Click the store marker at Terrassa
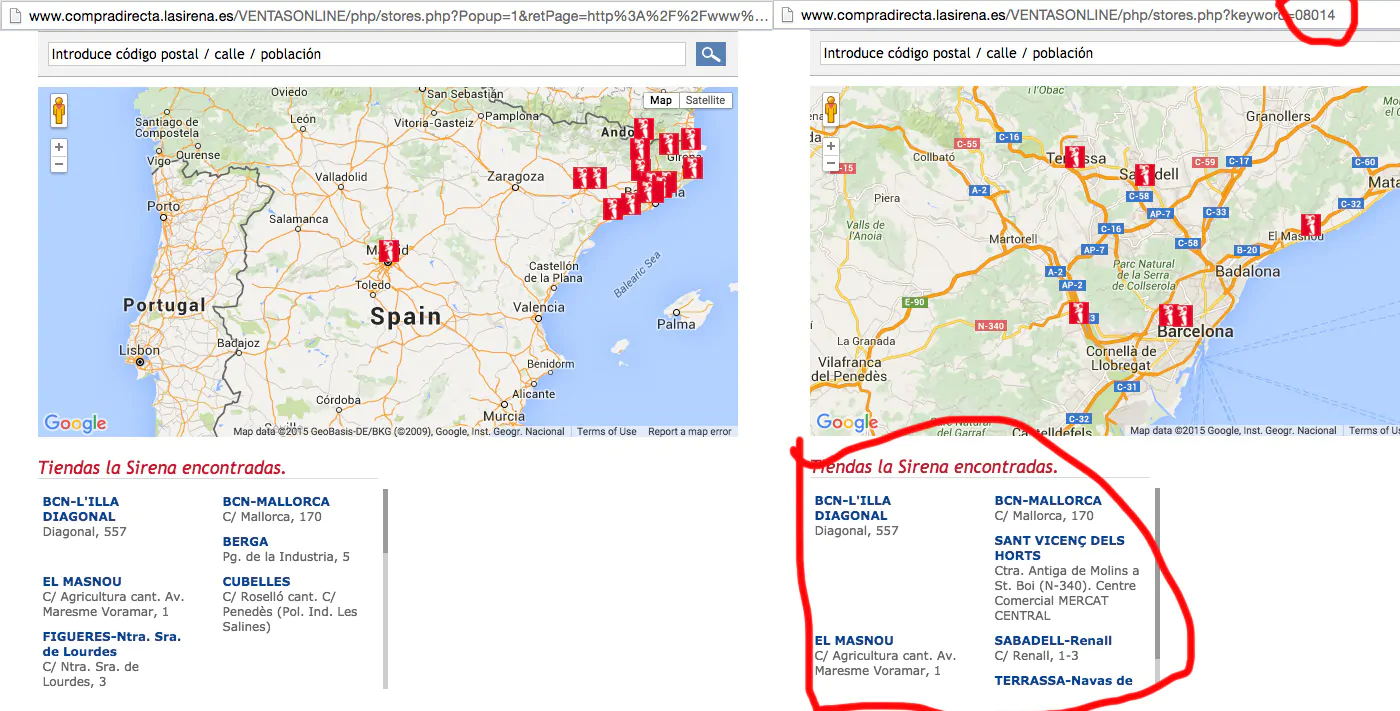Viewport: 1400px width, 711px height. tap(1074, 157)
